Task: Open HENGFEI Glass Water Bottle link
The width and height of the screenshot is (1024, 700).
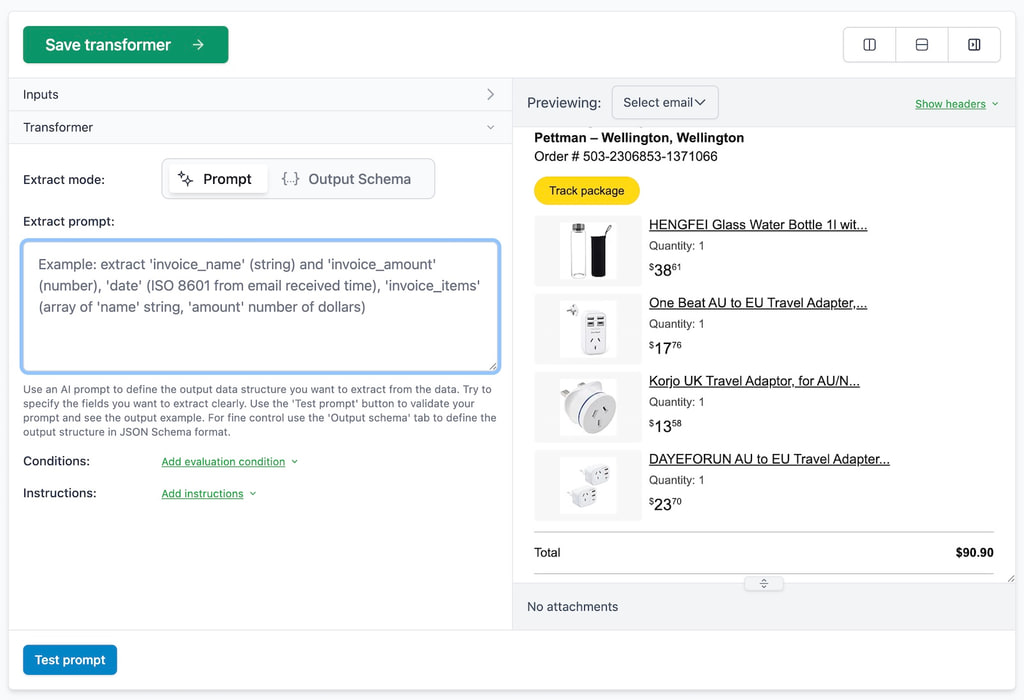Action: [758, 225]
